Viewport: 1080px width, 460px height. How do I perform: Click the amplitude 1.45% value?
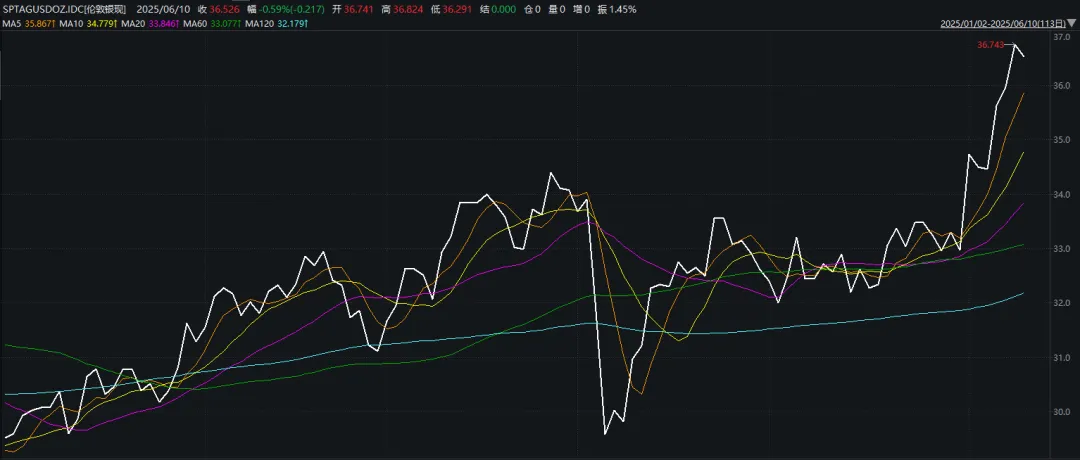coord(623,10)
